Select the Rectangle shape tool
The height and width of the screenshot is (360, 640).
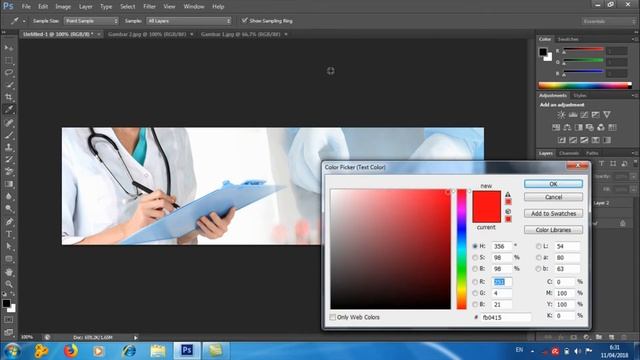click(x=9, y=259)
